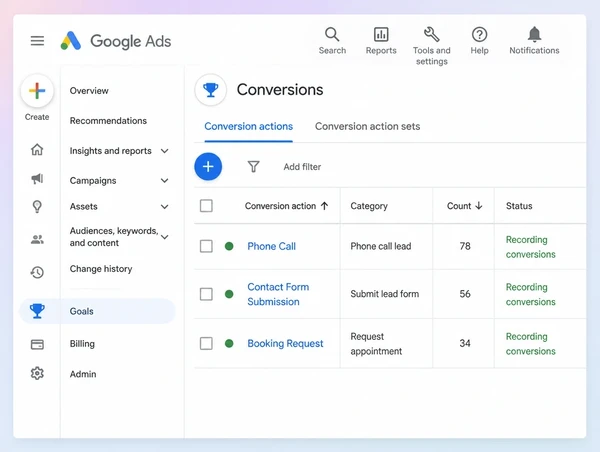
Task: Open Admin menu item
Action: click(83, 374)
